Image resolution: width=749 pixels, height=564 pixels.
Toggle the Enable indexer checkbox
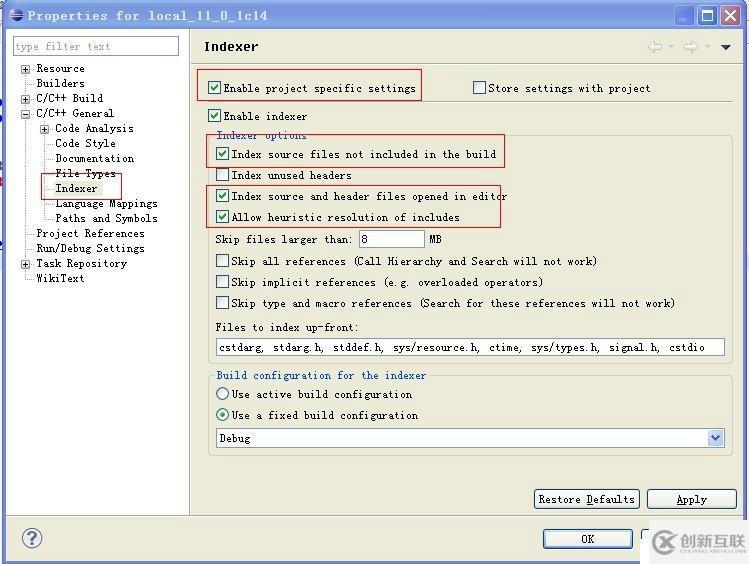tap(214, 115)
